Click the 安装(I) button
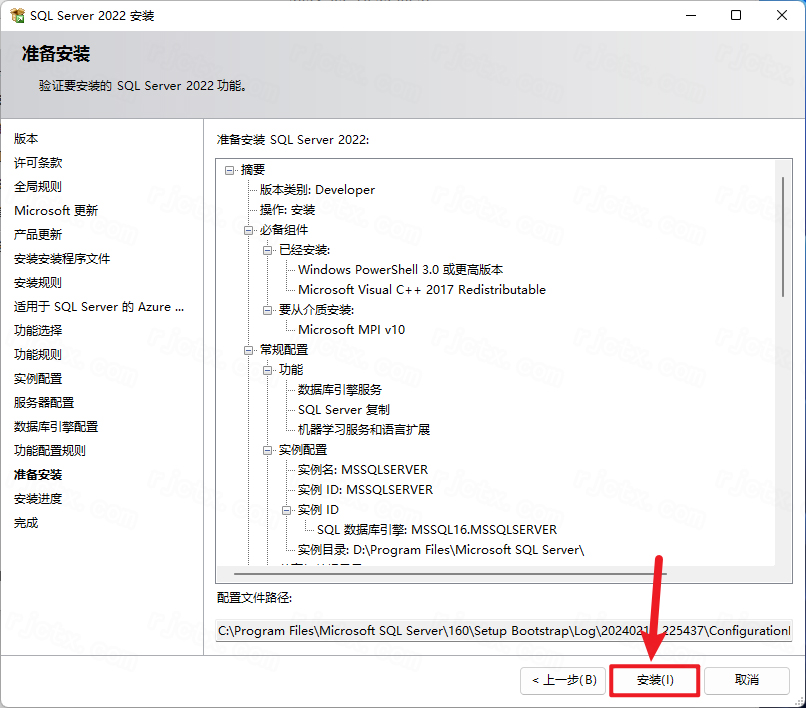Viewport: 806px width, 708px height. pyautogui.click(x=654, y=680)
